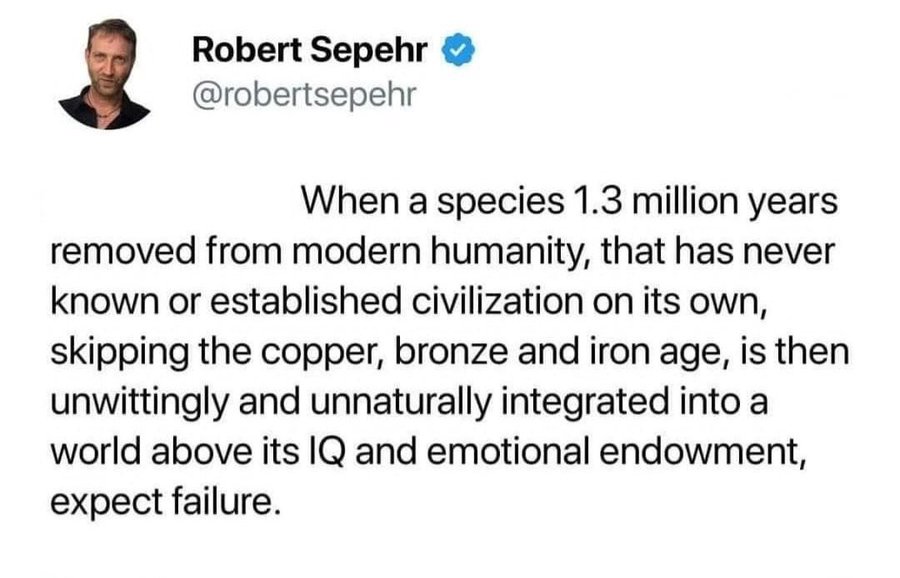Open Robert Sepehr's profile picture
Viewport: 900px width, 578px height.
pyautogui.click(x=104, y=73)
